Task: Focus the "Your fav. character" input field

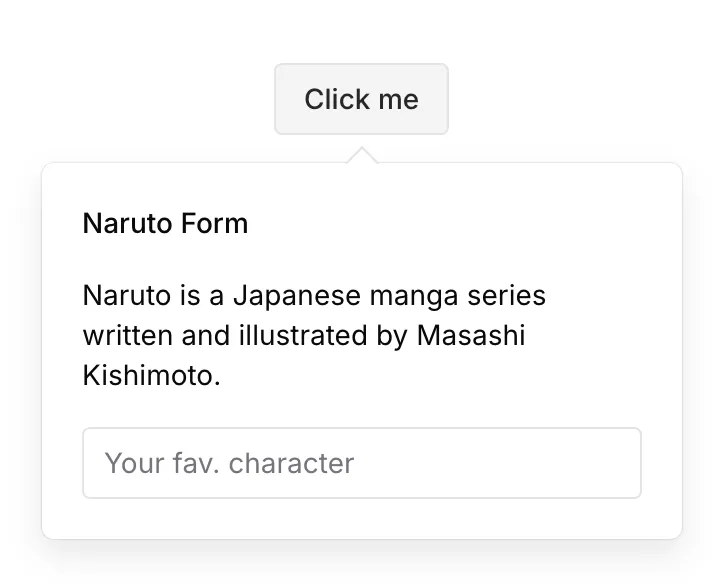Action: tap(361, 463)
